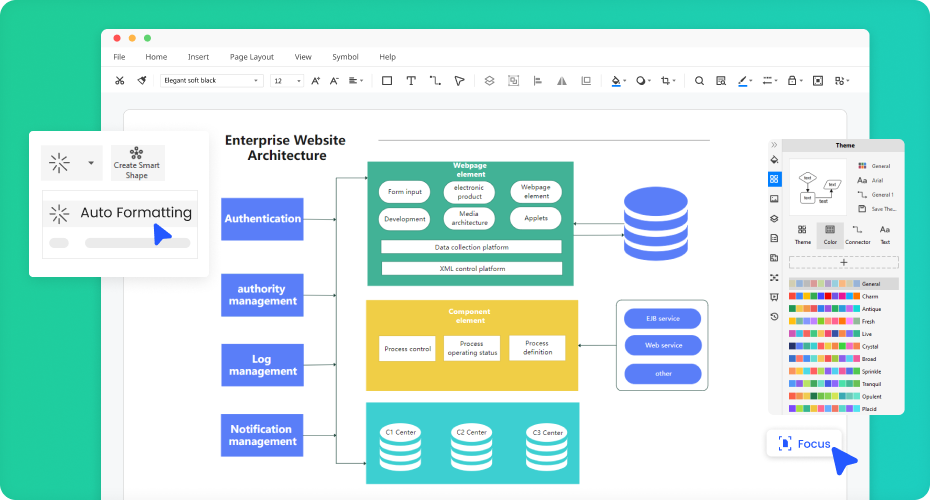Viewport: 930px width, 500px height.
Task: Select the Text tool in toolbar
Action: pos(411,81)
